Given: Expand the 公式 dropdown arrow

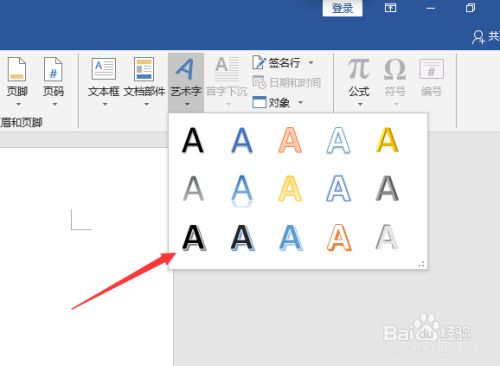Looking at the screenshot, I should pos(360,104).
